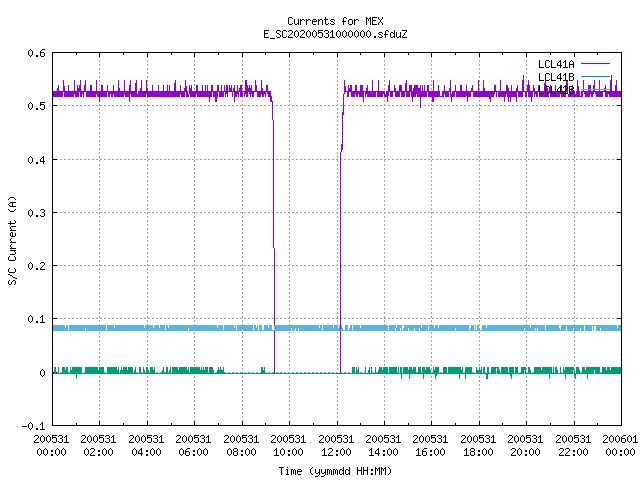Click the purple trace's falling edge before 10:00
Image resolution: width=640 pixels, height=480 pixels.
click(x=273, y=233)
